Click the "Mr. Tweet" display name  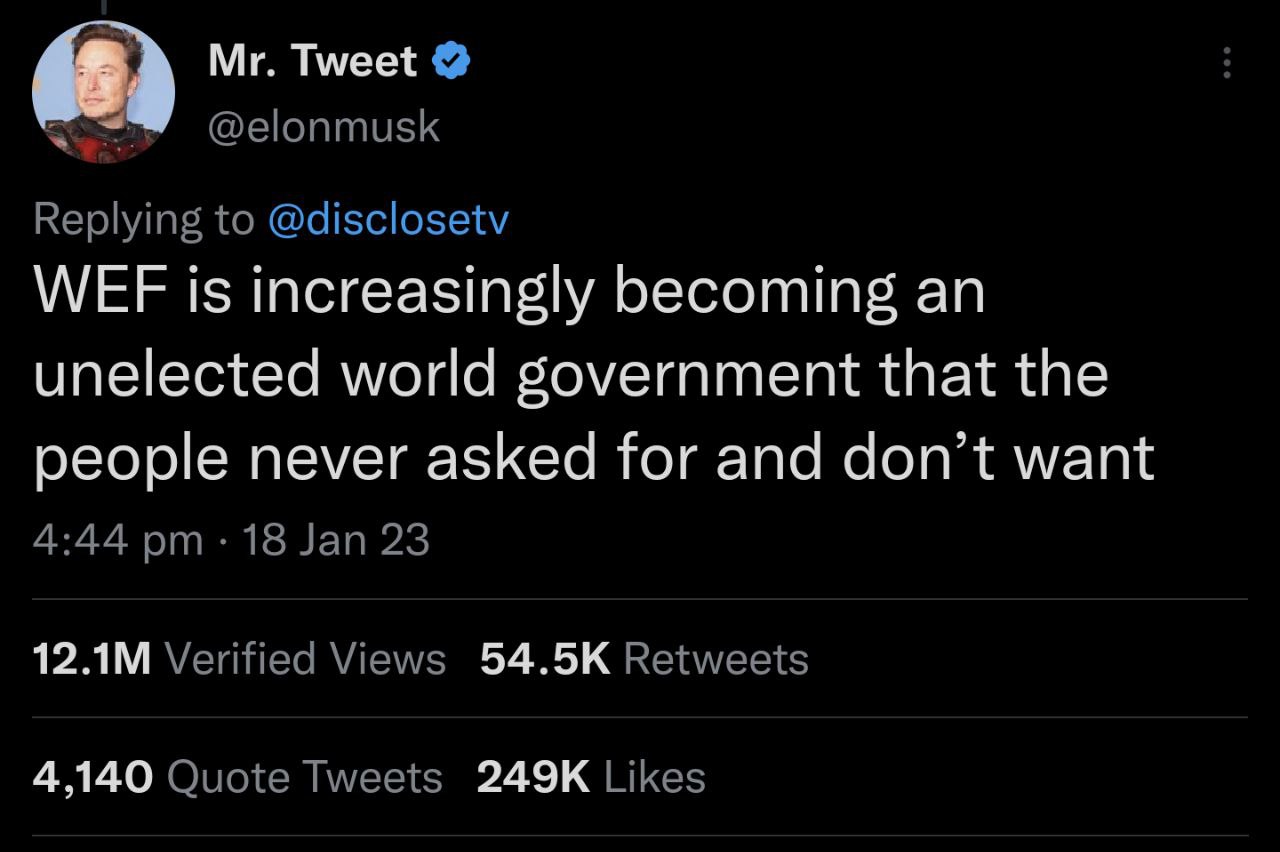(x=312, y=62)
